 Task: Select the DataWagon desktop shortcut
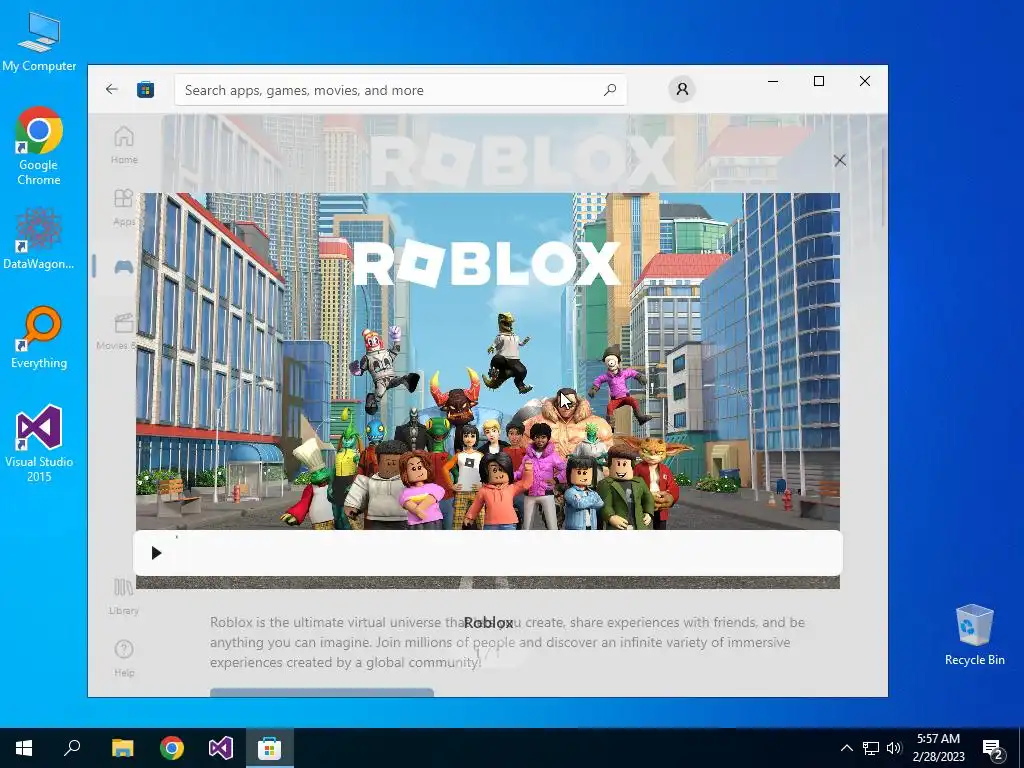(39, 238)
